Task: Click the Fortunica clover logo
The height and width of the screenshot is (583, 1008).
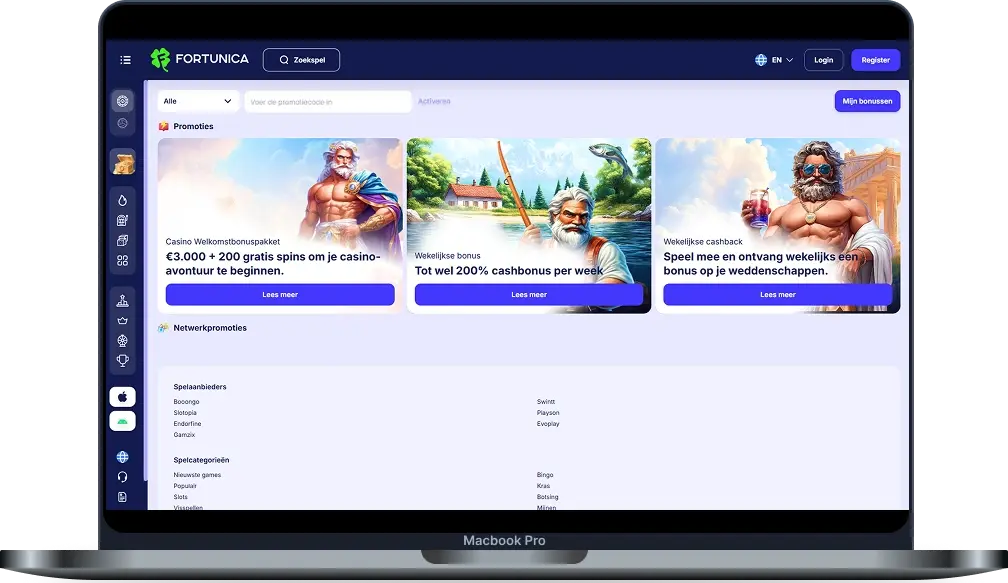Action: (160, 60)
